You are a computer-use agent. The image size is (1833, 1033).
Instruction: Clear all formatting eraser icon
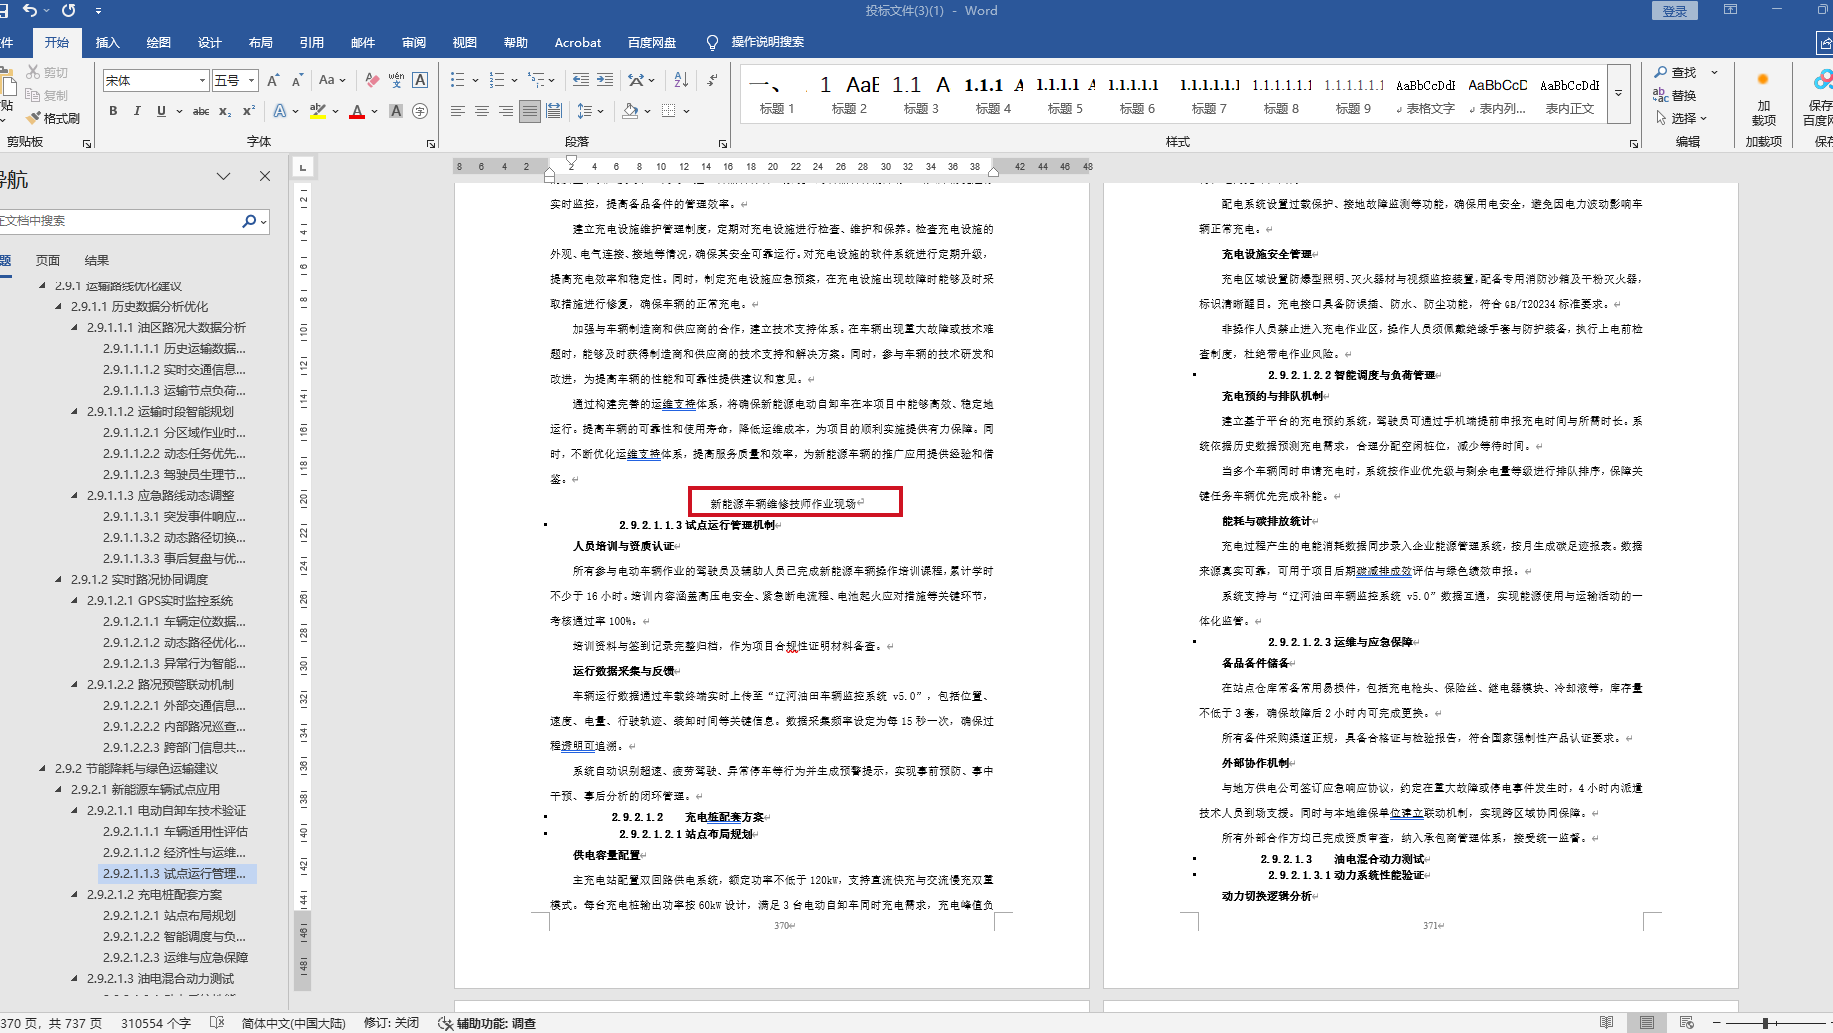pos(372,80)
